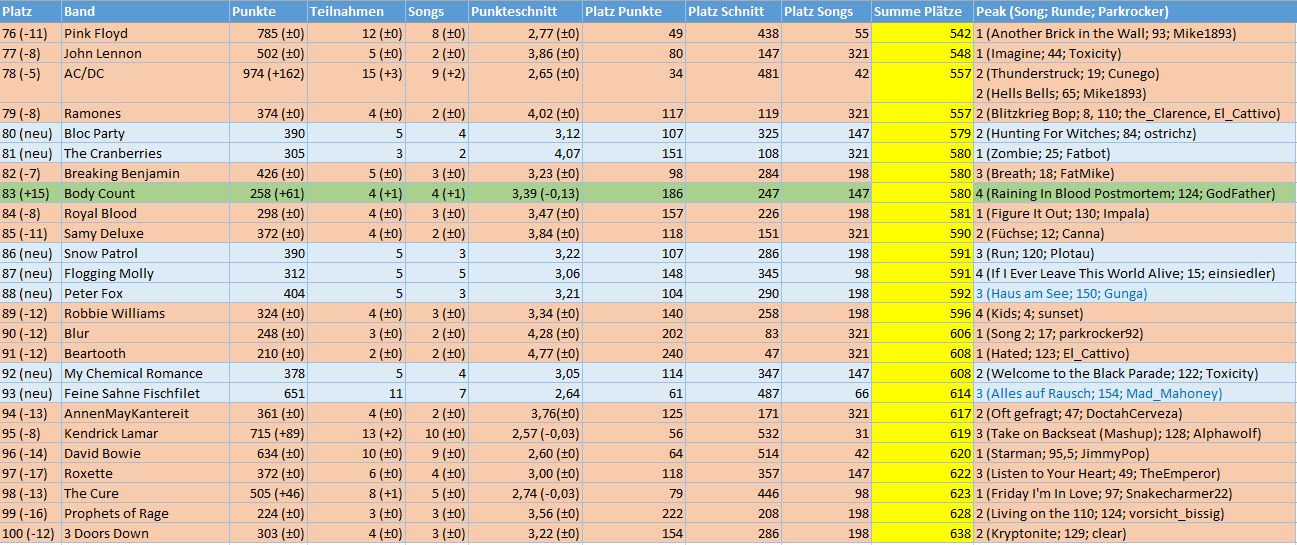Select the 'Peter Fox' band cell
This screenshot has height=545, width=1297.
(x=144, y=293)
